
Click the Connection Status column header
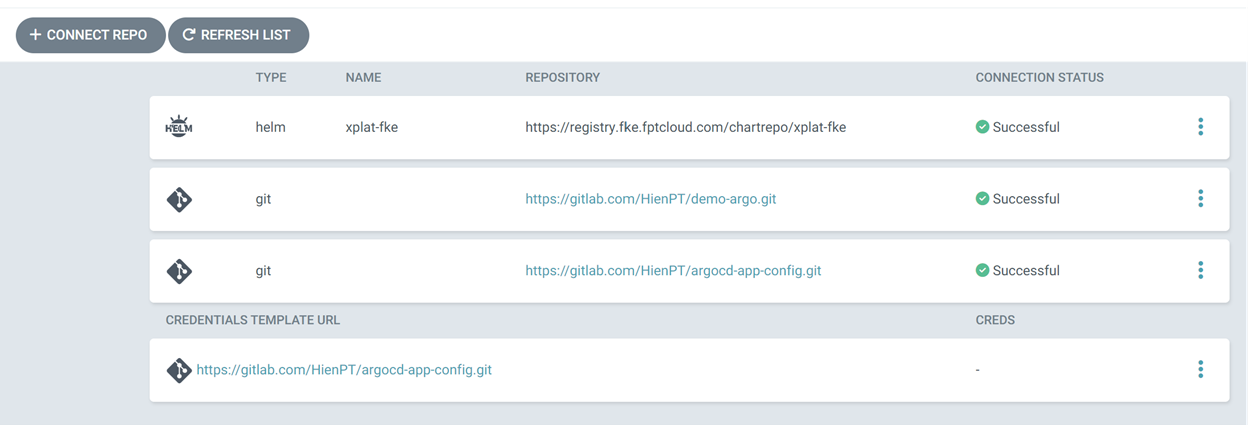click(x=1039, y=77)
